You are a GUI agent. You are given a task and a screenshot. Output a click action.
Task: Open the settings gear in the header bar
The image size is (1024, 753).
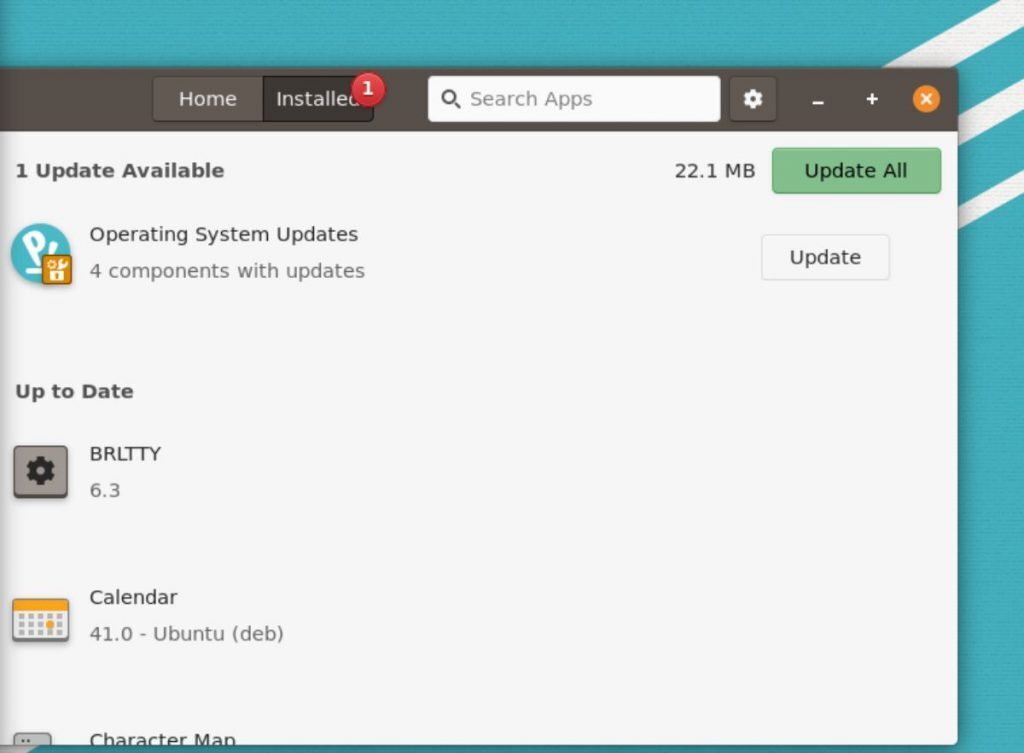pyautogui.click(x=753, y=98)
